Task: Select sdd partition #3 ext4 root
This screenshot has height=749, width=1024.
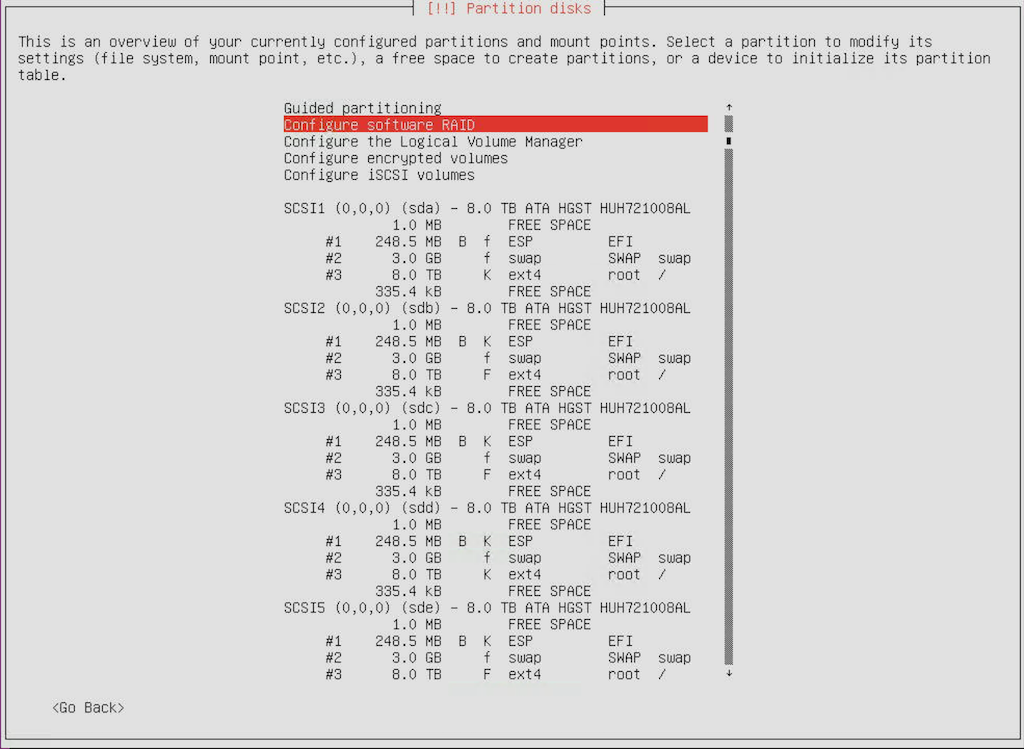Action: tap(496, 575)
